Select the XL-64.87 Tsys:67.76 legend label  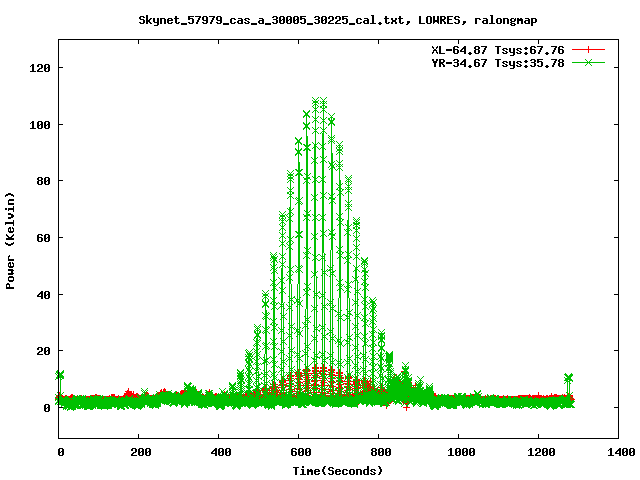click(498, 50)
